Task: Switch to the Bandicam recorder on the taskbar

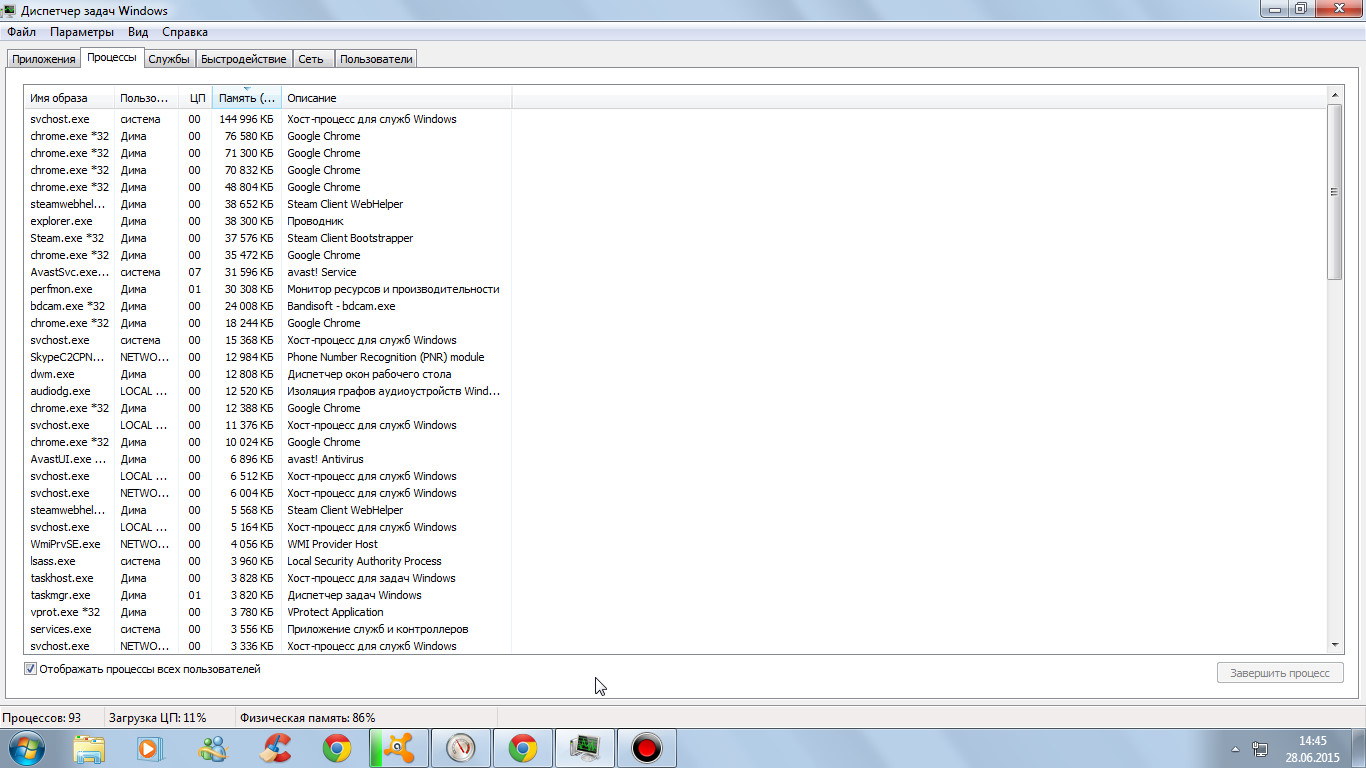Action: [647, 748]
